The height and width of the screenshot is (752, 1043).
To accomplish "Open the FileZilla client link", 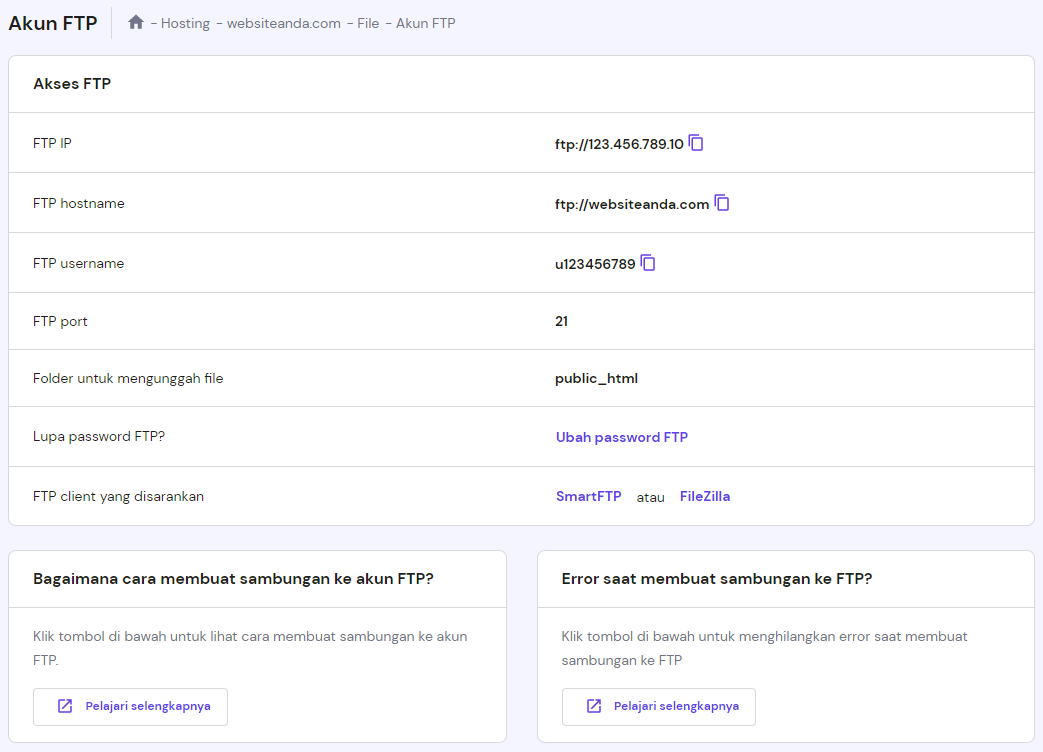I will click(705, 496).
